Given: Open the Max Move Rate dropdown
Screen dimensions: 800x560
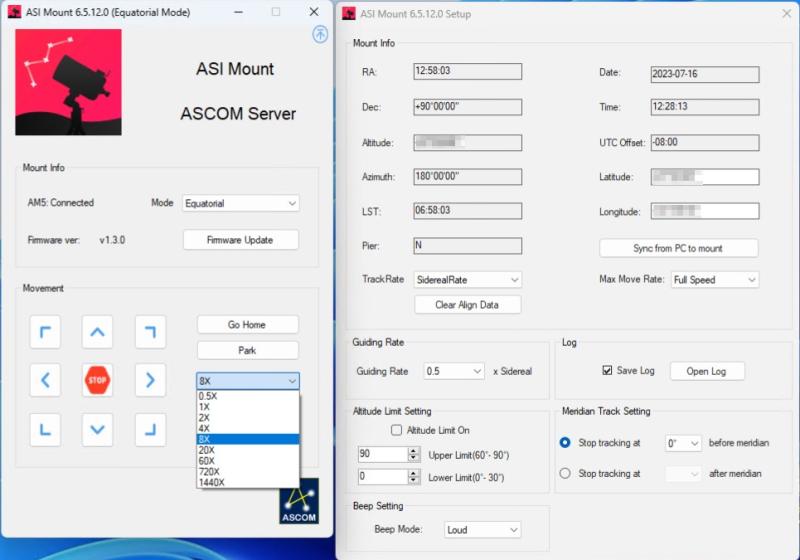Looking at the screenshot, I should [714, 279].
